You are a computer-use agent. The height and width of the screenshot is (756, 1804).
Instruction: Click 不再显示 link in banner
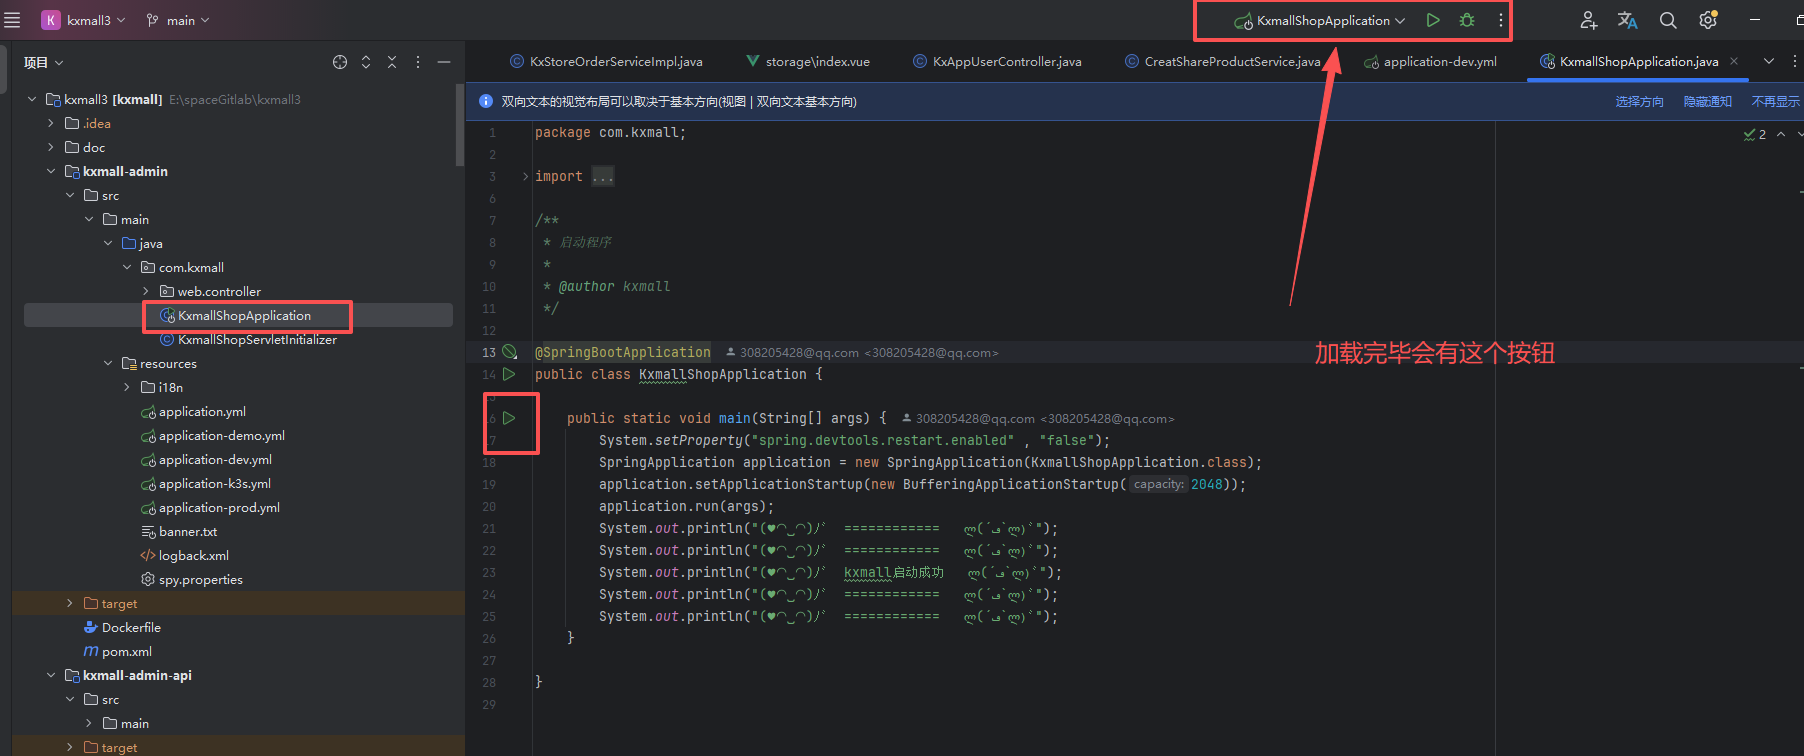coord(1775,102)
